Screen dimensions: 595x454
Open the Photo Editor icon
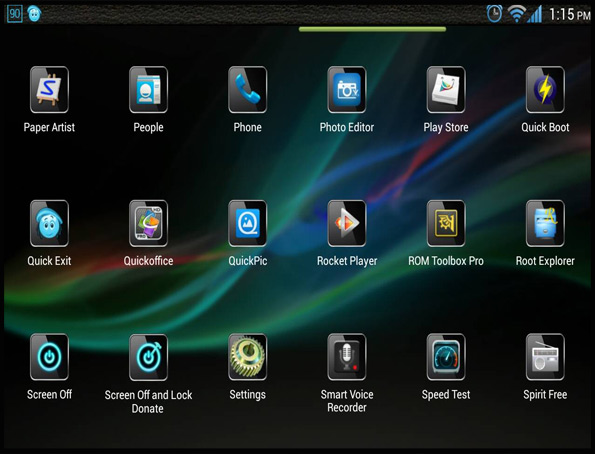347,90
